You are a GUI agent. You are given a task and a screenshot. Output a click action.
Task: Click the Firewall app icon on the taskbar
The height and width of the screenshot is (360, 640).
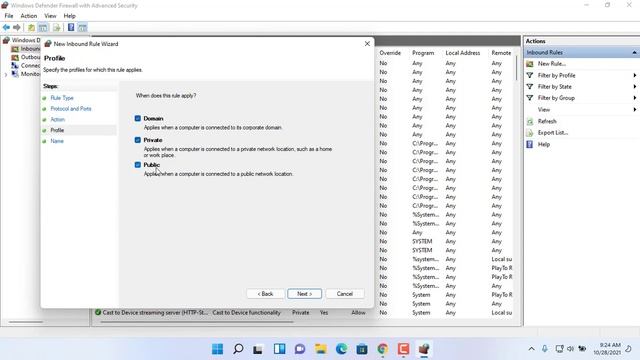coord(424,349)
